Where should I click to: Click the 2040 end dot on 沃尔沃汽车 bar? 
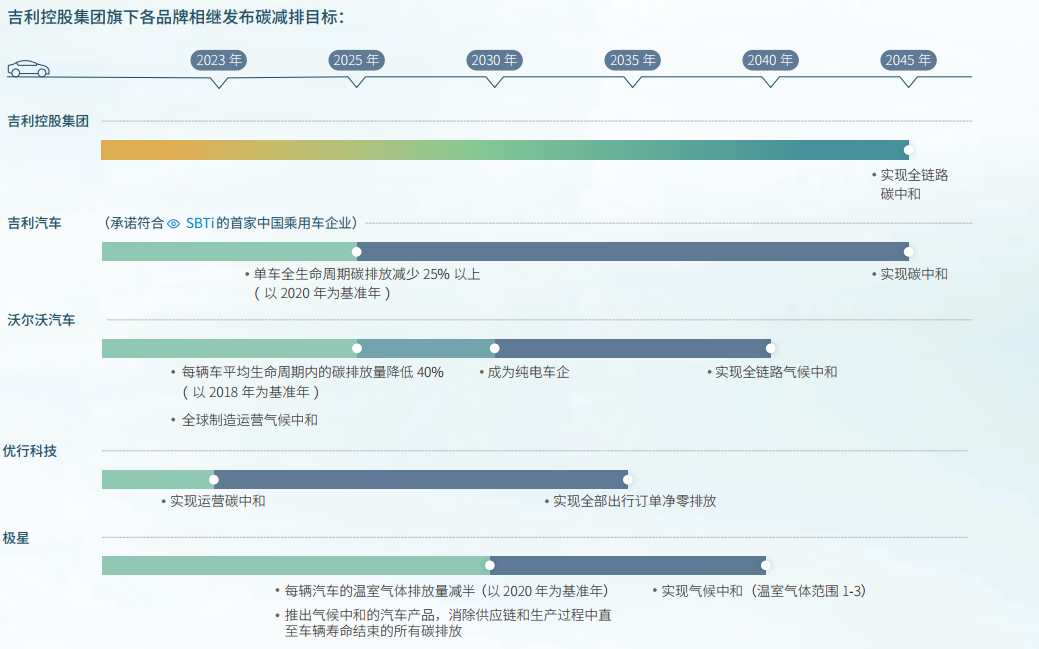770,349
